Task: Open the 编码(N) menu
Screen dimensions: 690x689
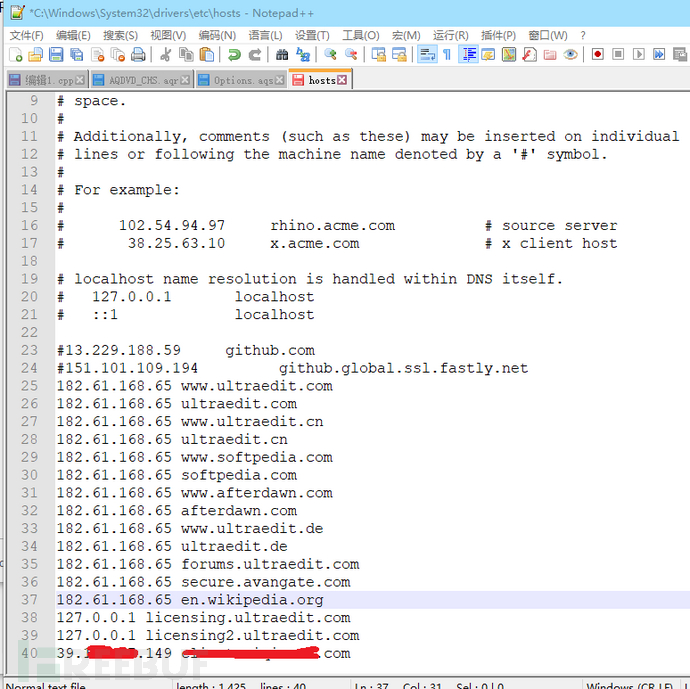Action: point(217,35)
